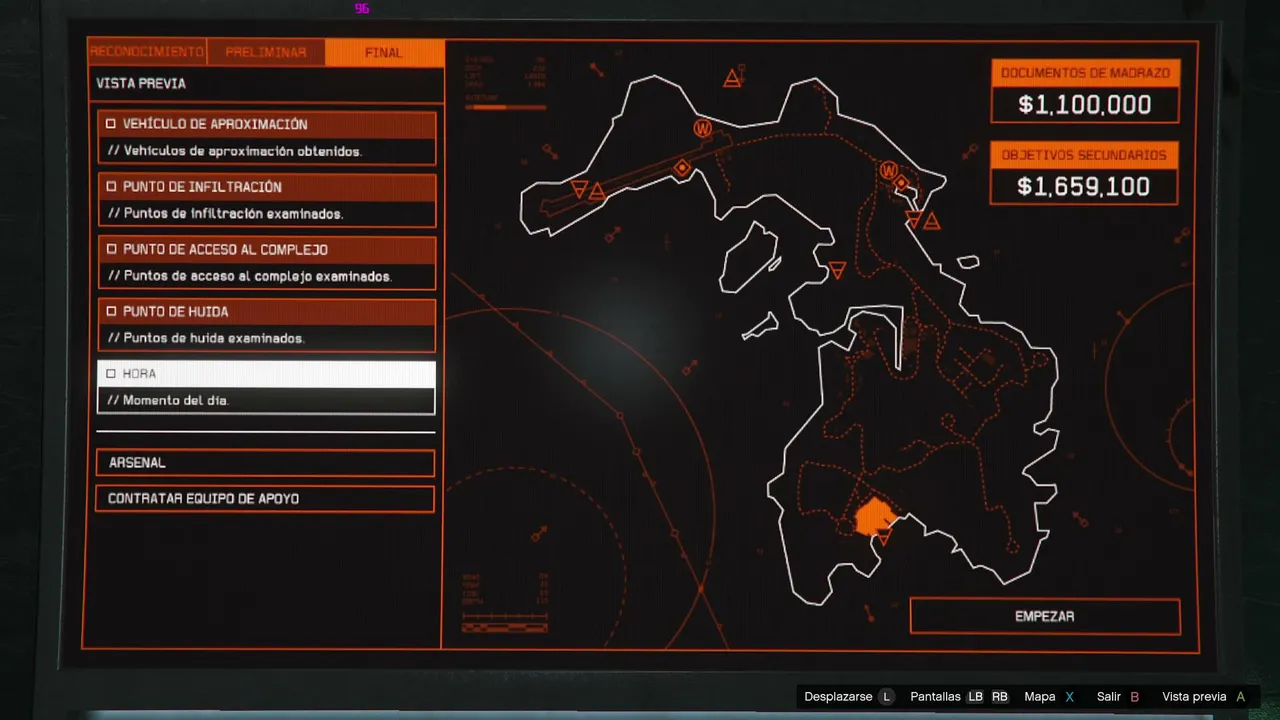This screenshot has height=720, width=1280.
Task: Pick the upward triangle at the airstrip's west end
Action: pyautogui.click(x=597, y=190)
